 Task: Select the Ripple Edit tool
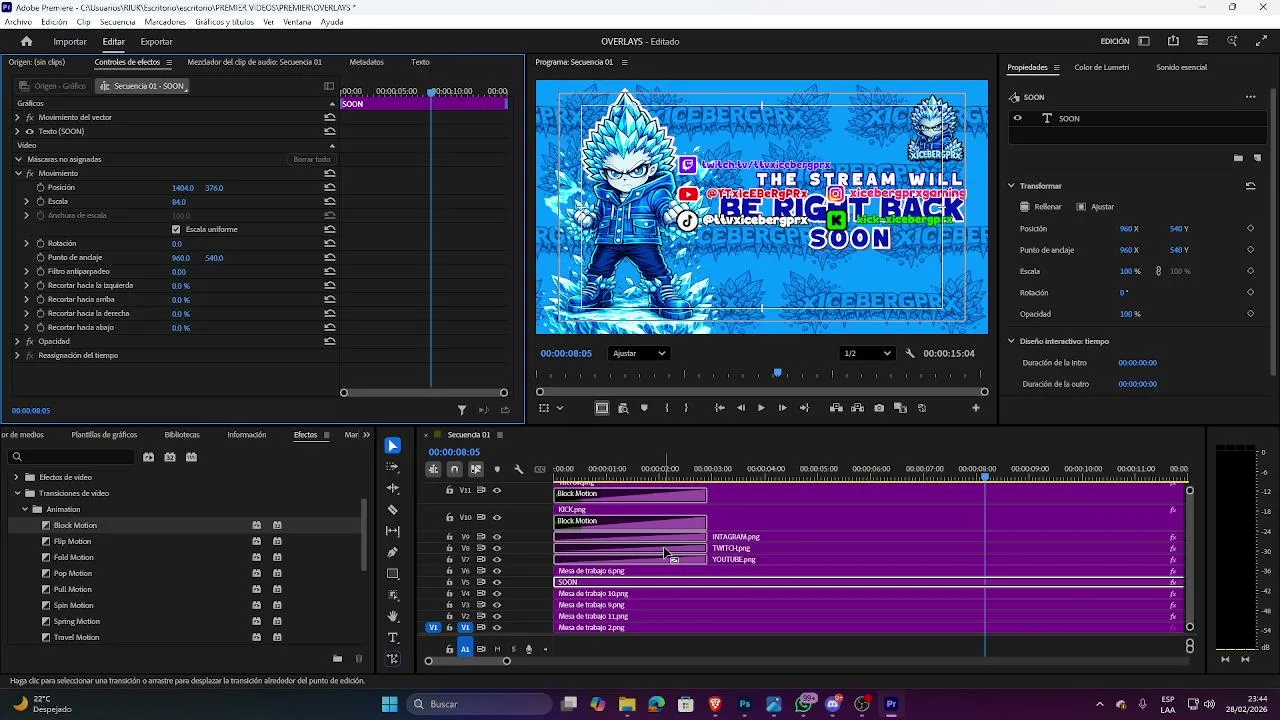[x=393, y=488]
